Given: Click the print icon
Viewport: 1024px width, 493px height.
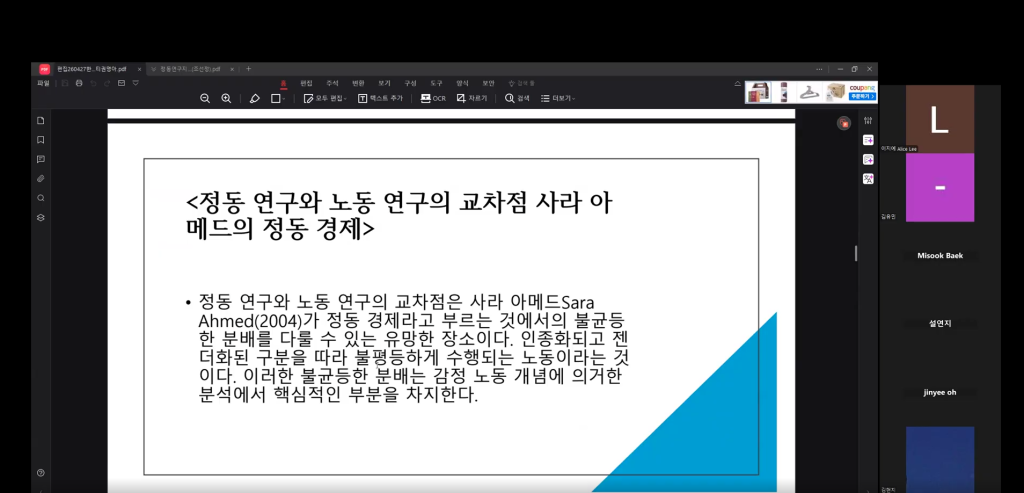Looking at the screenshot, I should [79, 84].
